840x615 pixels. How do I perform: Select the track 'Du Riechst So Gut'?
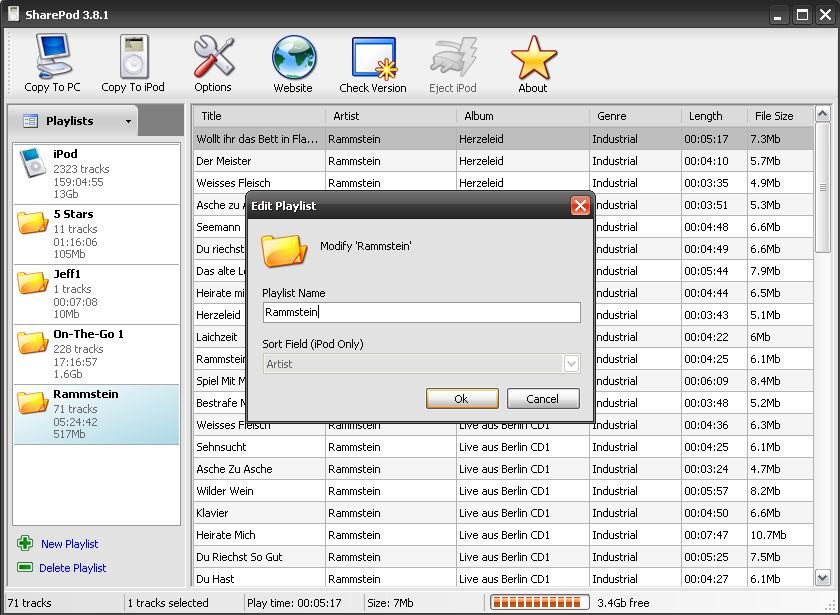coord(503,557)
